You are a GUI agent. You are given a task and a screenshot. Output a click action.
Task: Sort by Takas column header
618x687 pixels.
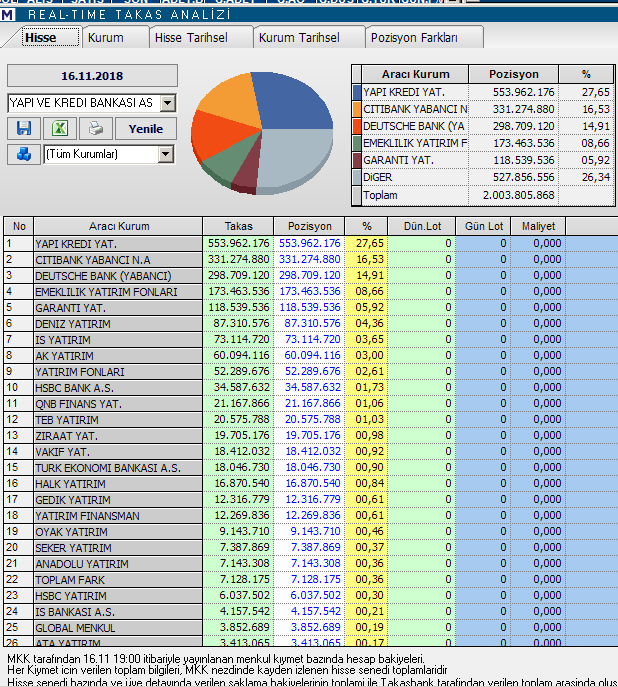(238, 226)
